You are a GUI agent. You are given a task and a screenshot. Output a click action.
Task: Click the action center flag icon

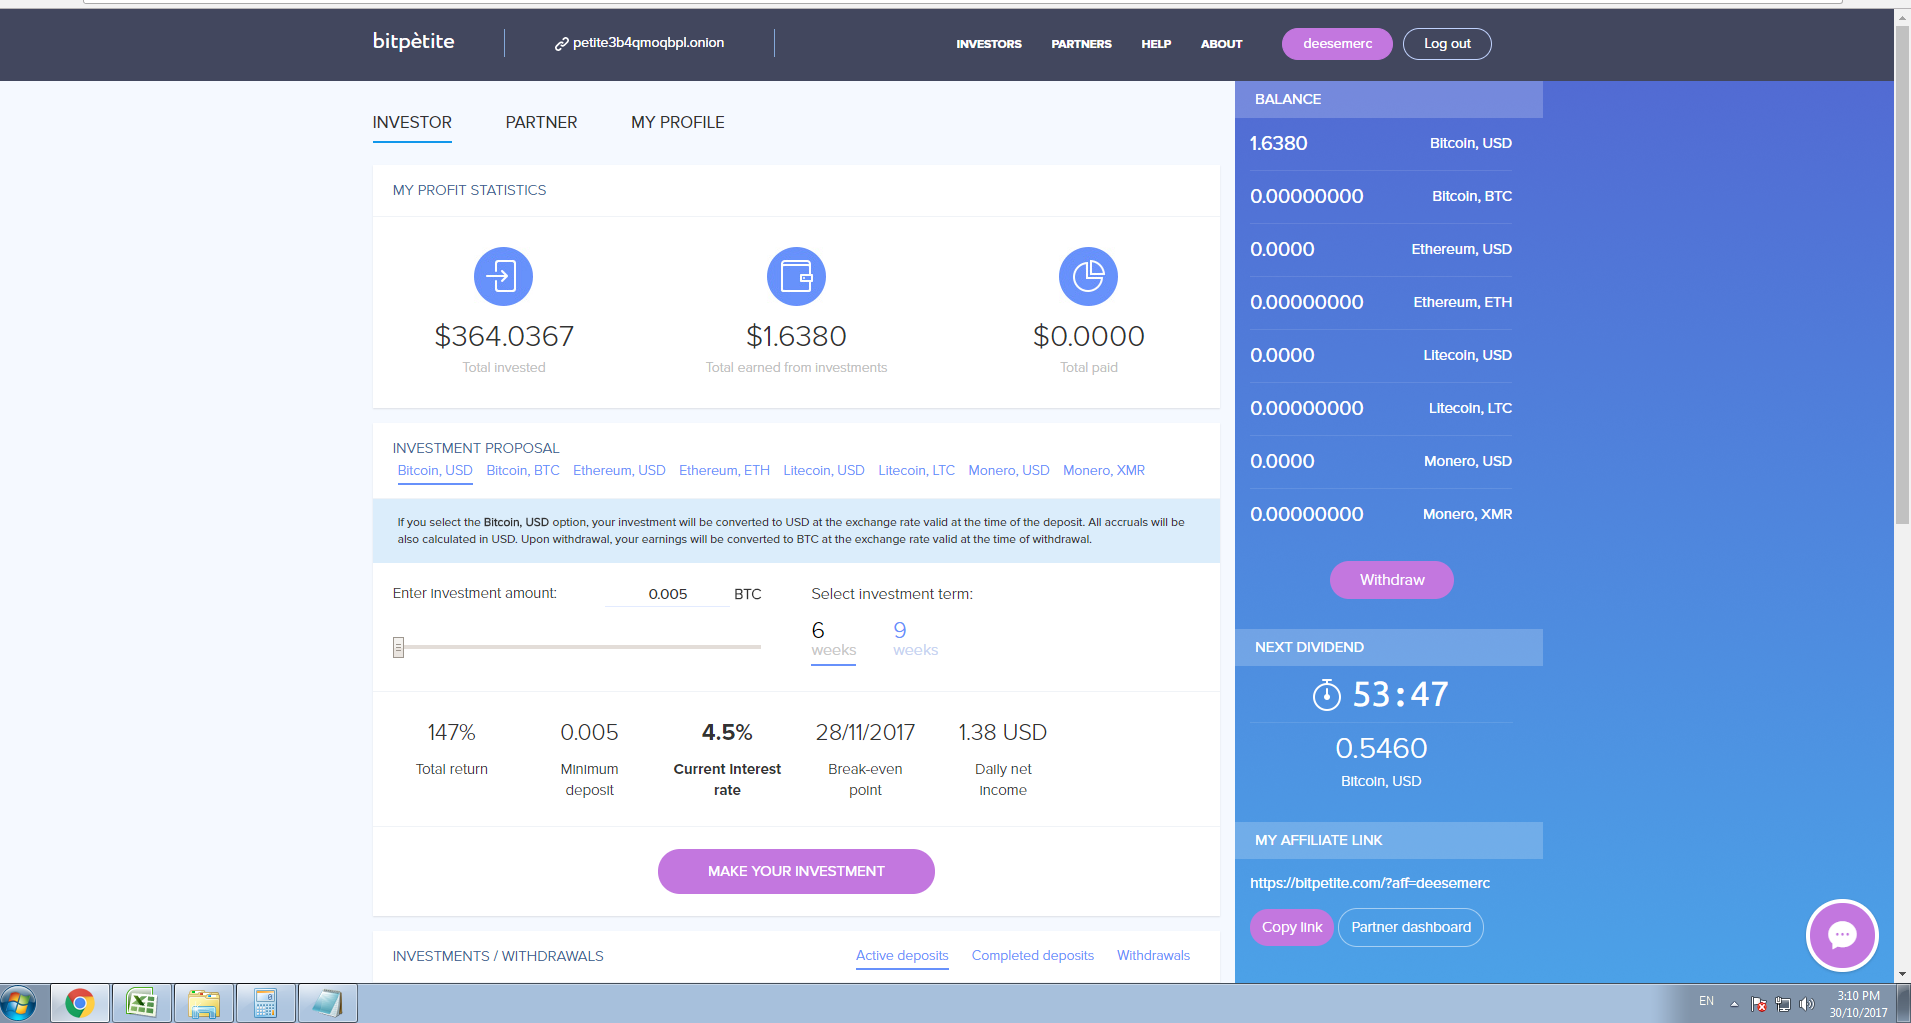click(1758, 1004)
